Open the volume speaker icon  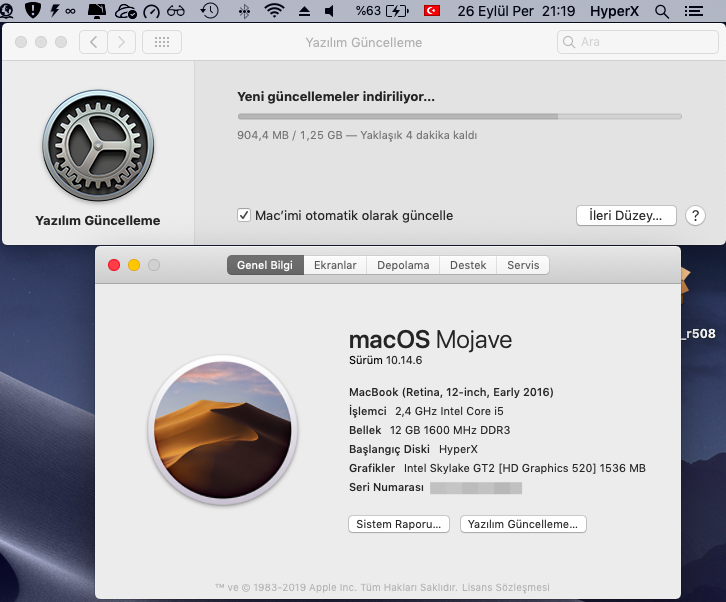click(x=331, y=12)
